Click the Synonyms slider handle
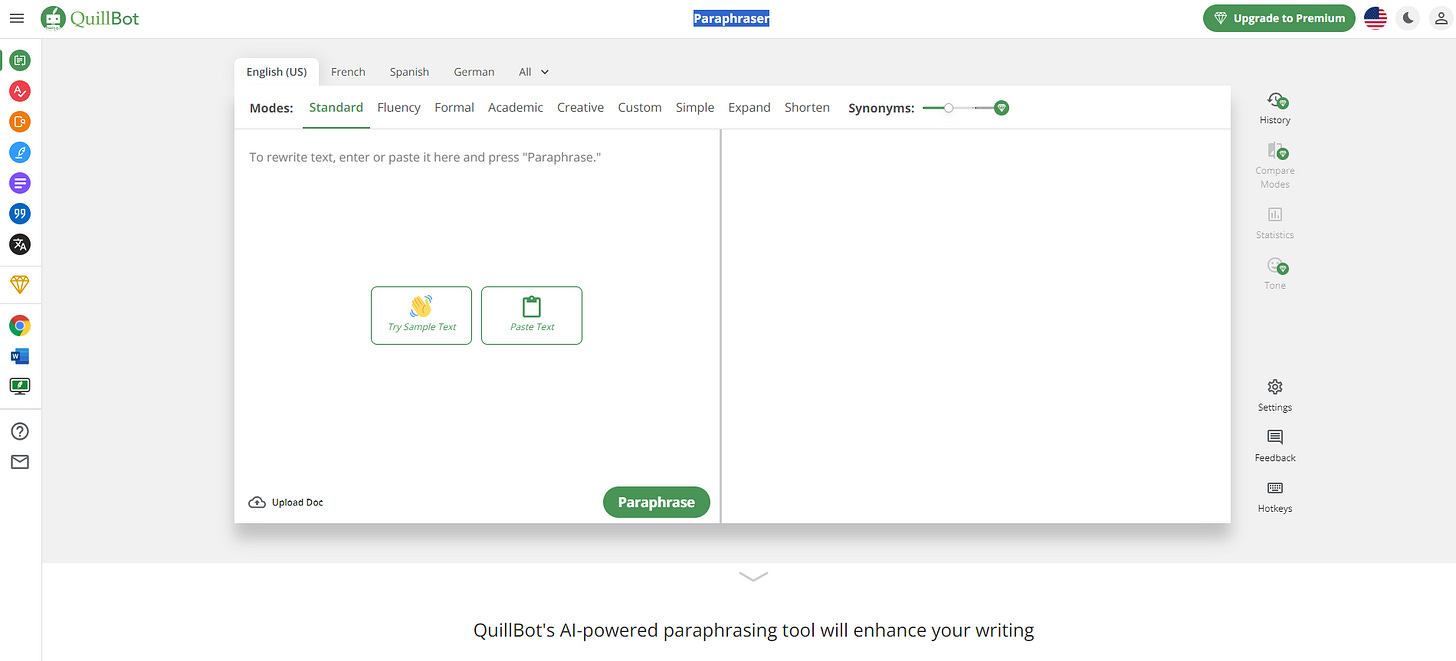1456x661 pixels. tap(948, 108)
